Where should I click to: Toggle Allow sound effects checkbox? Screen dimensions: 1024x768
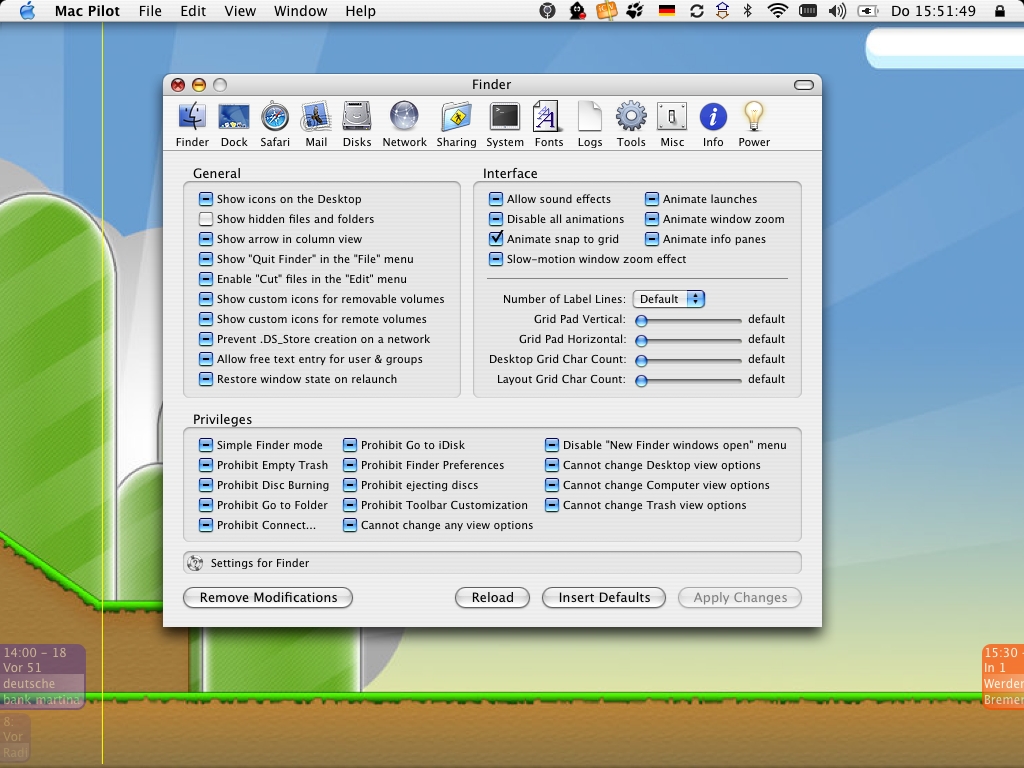pyautogui.click(x=496, y=199)
